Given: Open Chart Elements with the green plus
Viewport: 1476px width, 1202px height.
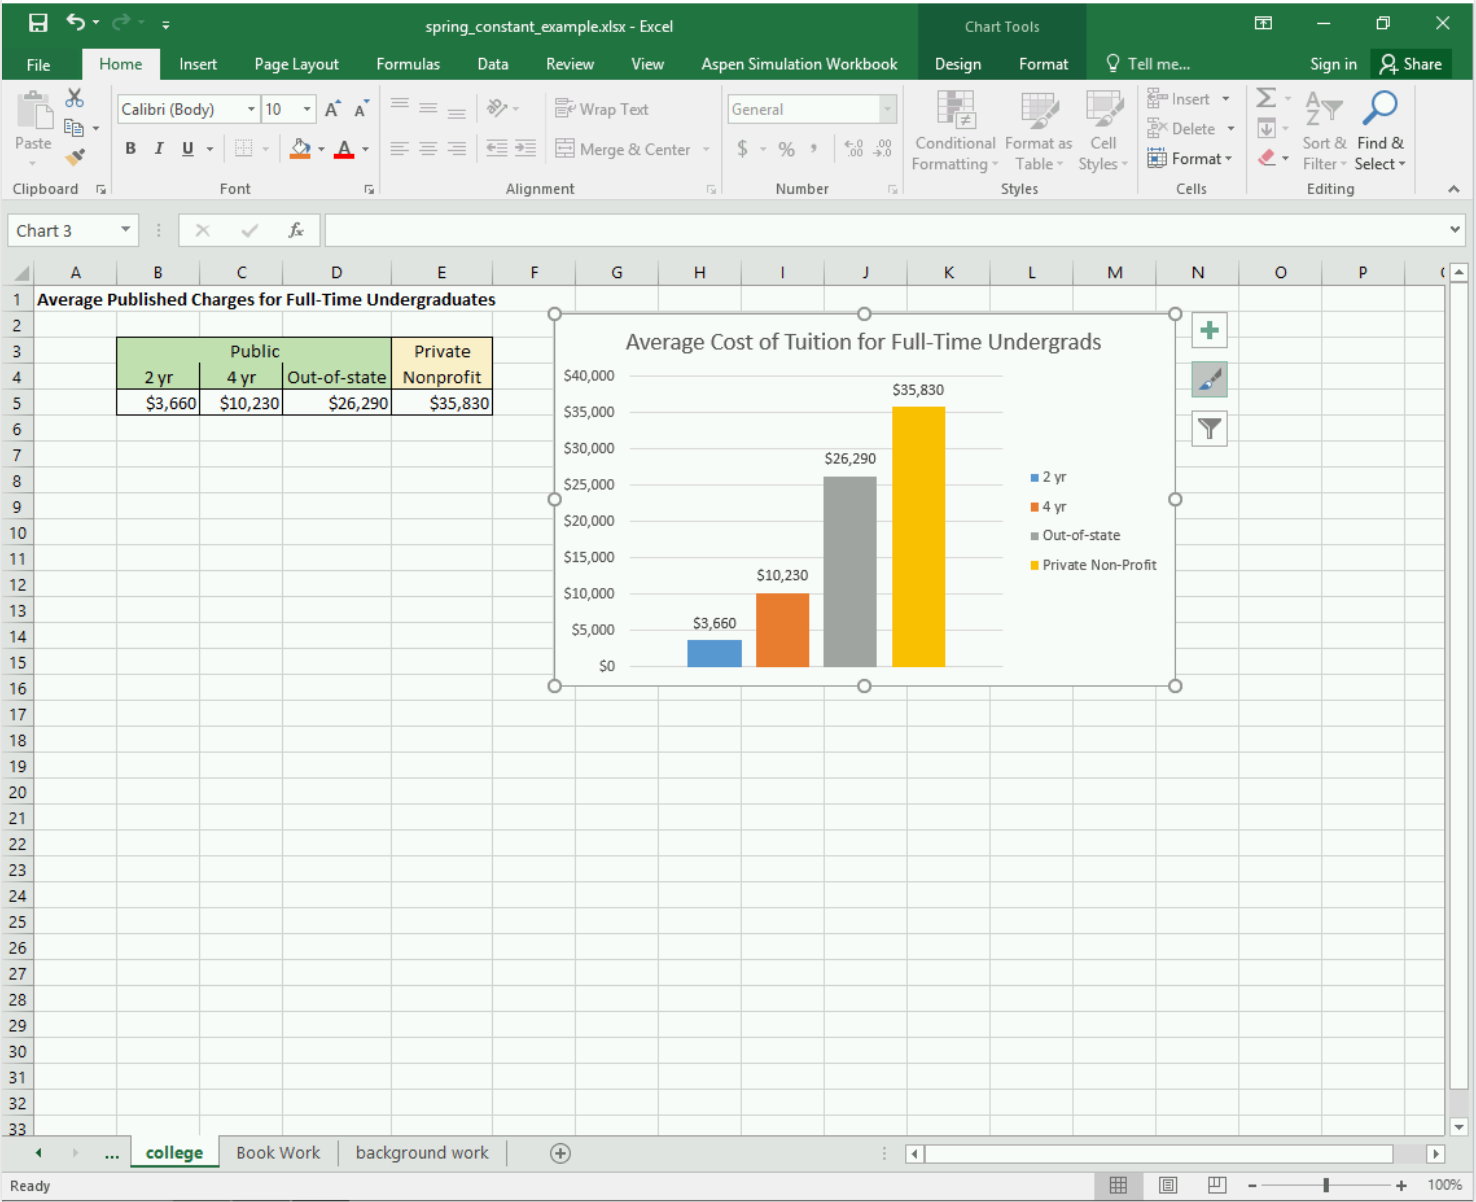Looking at the screenshot, I should coord(1209,331).
